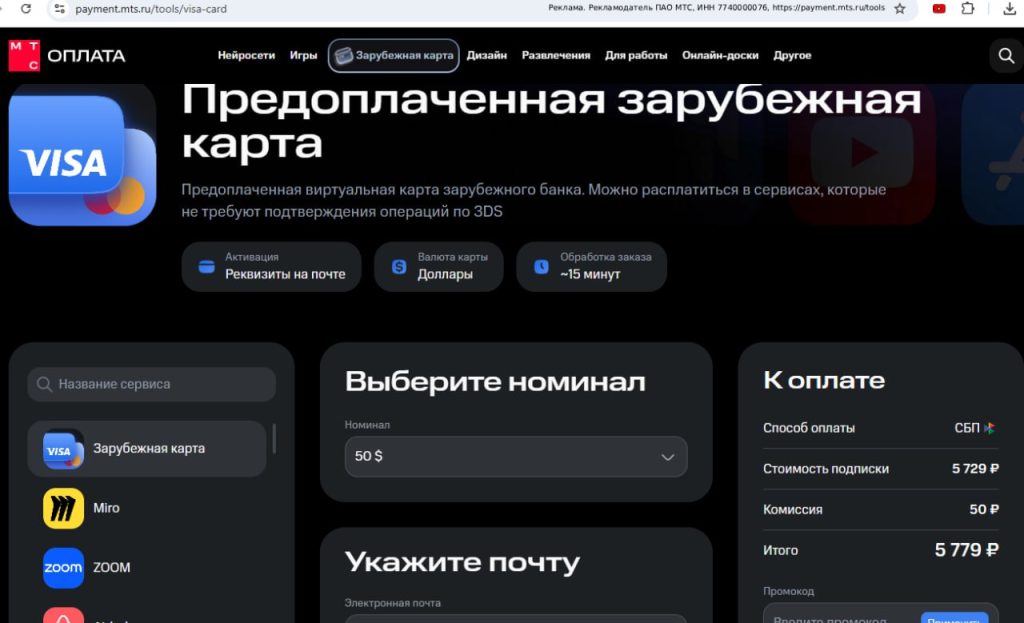Click the Miro service icon

(x=63, y=509)
